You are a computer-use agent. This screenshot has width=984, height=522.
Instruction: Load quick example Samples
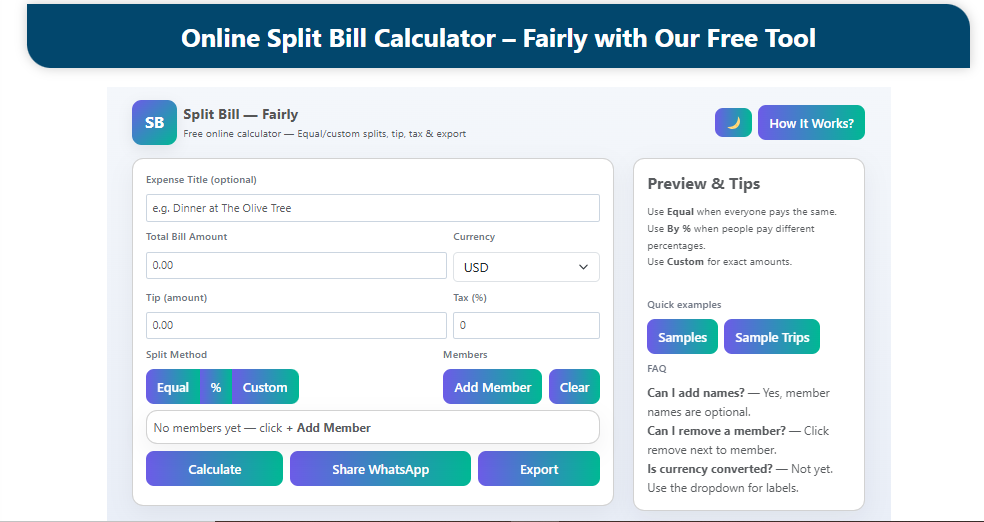tap(682, 337)
